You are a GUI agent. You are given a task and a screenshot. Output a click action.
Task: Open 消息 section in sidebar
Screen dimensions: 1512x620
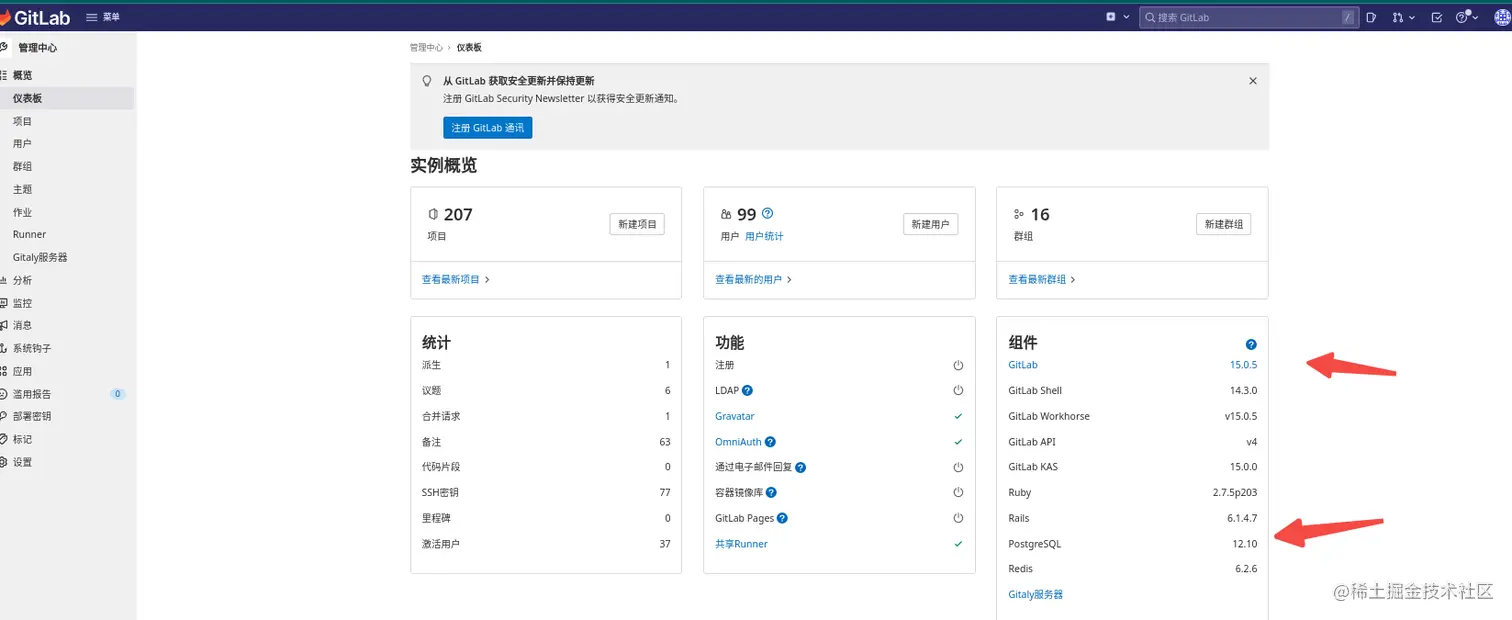(22, 325)
